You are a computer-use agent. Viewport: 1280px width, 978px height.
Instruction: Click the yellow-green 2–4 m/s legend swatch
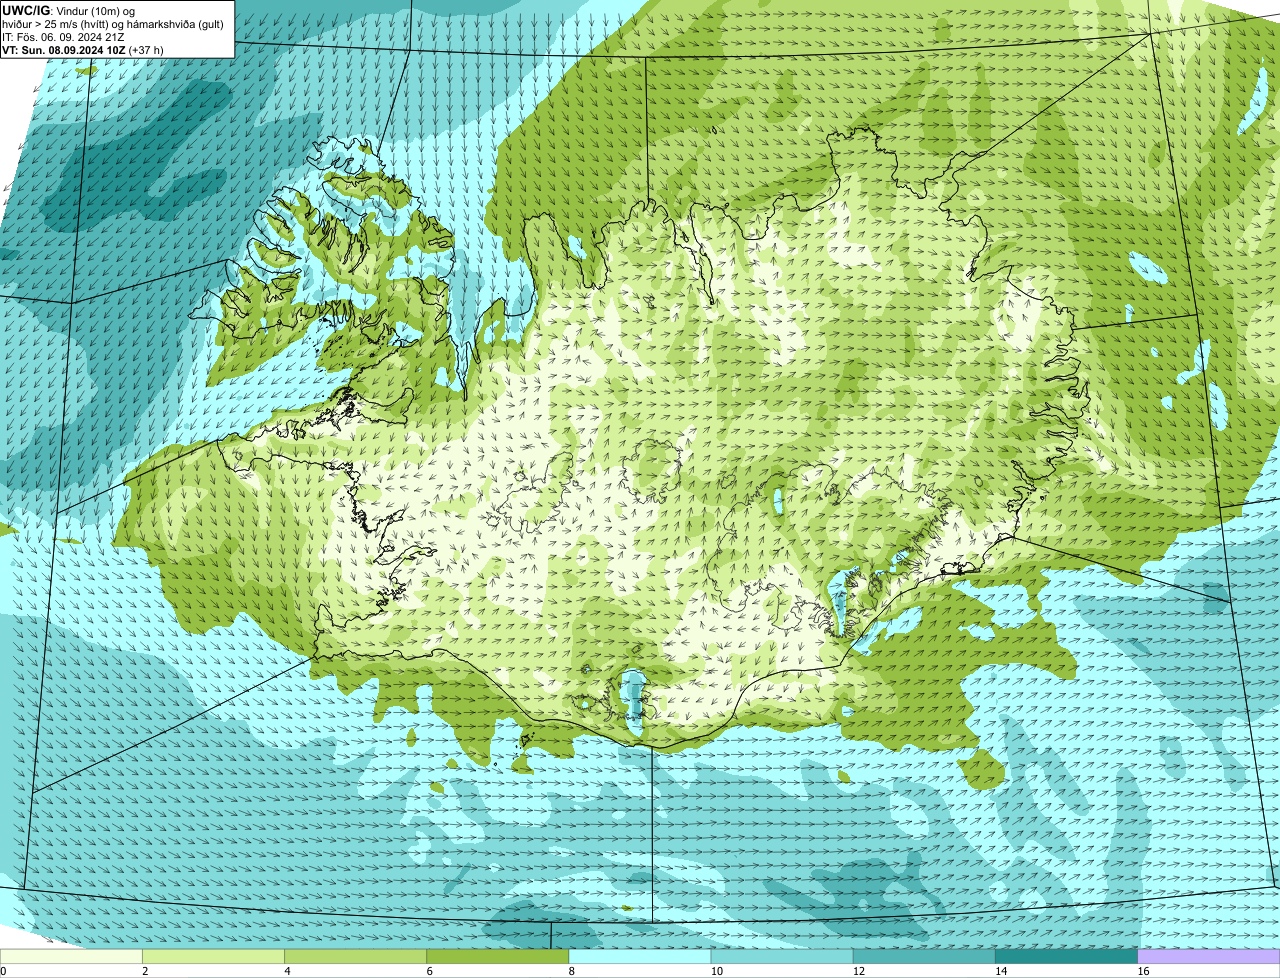[x=213, y=957]
